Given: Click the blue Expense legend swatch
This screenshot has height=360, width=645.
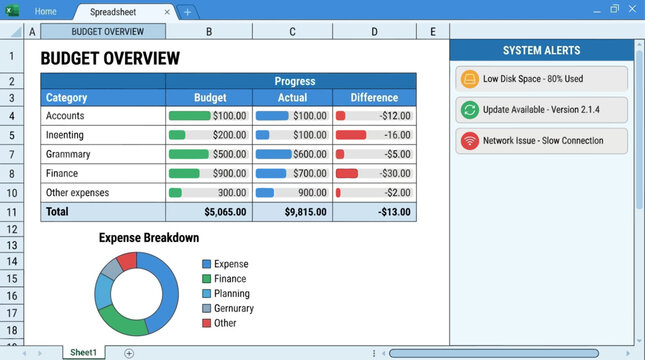Looking at the screenshot, I should 206,264.
